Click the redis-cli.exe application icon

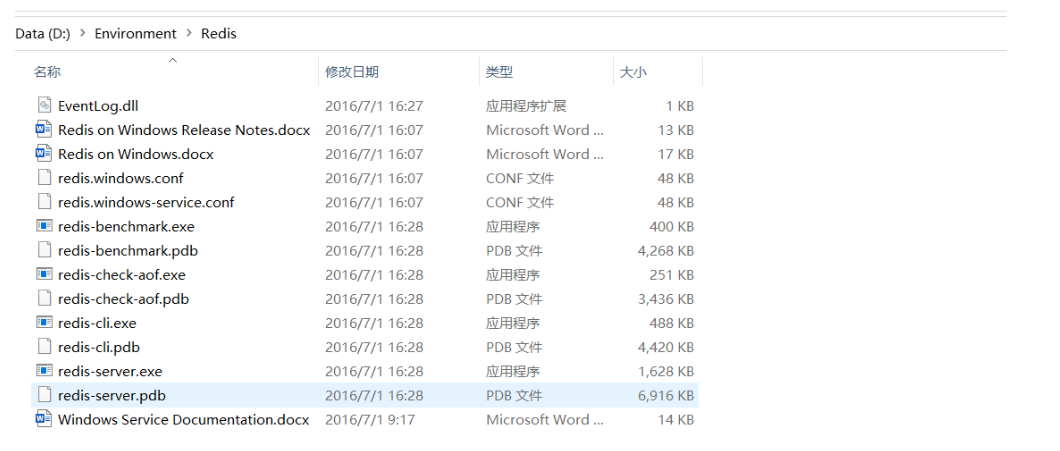point(44,323)
